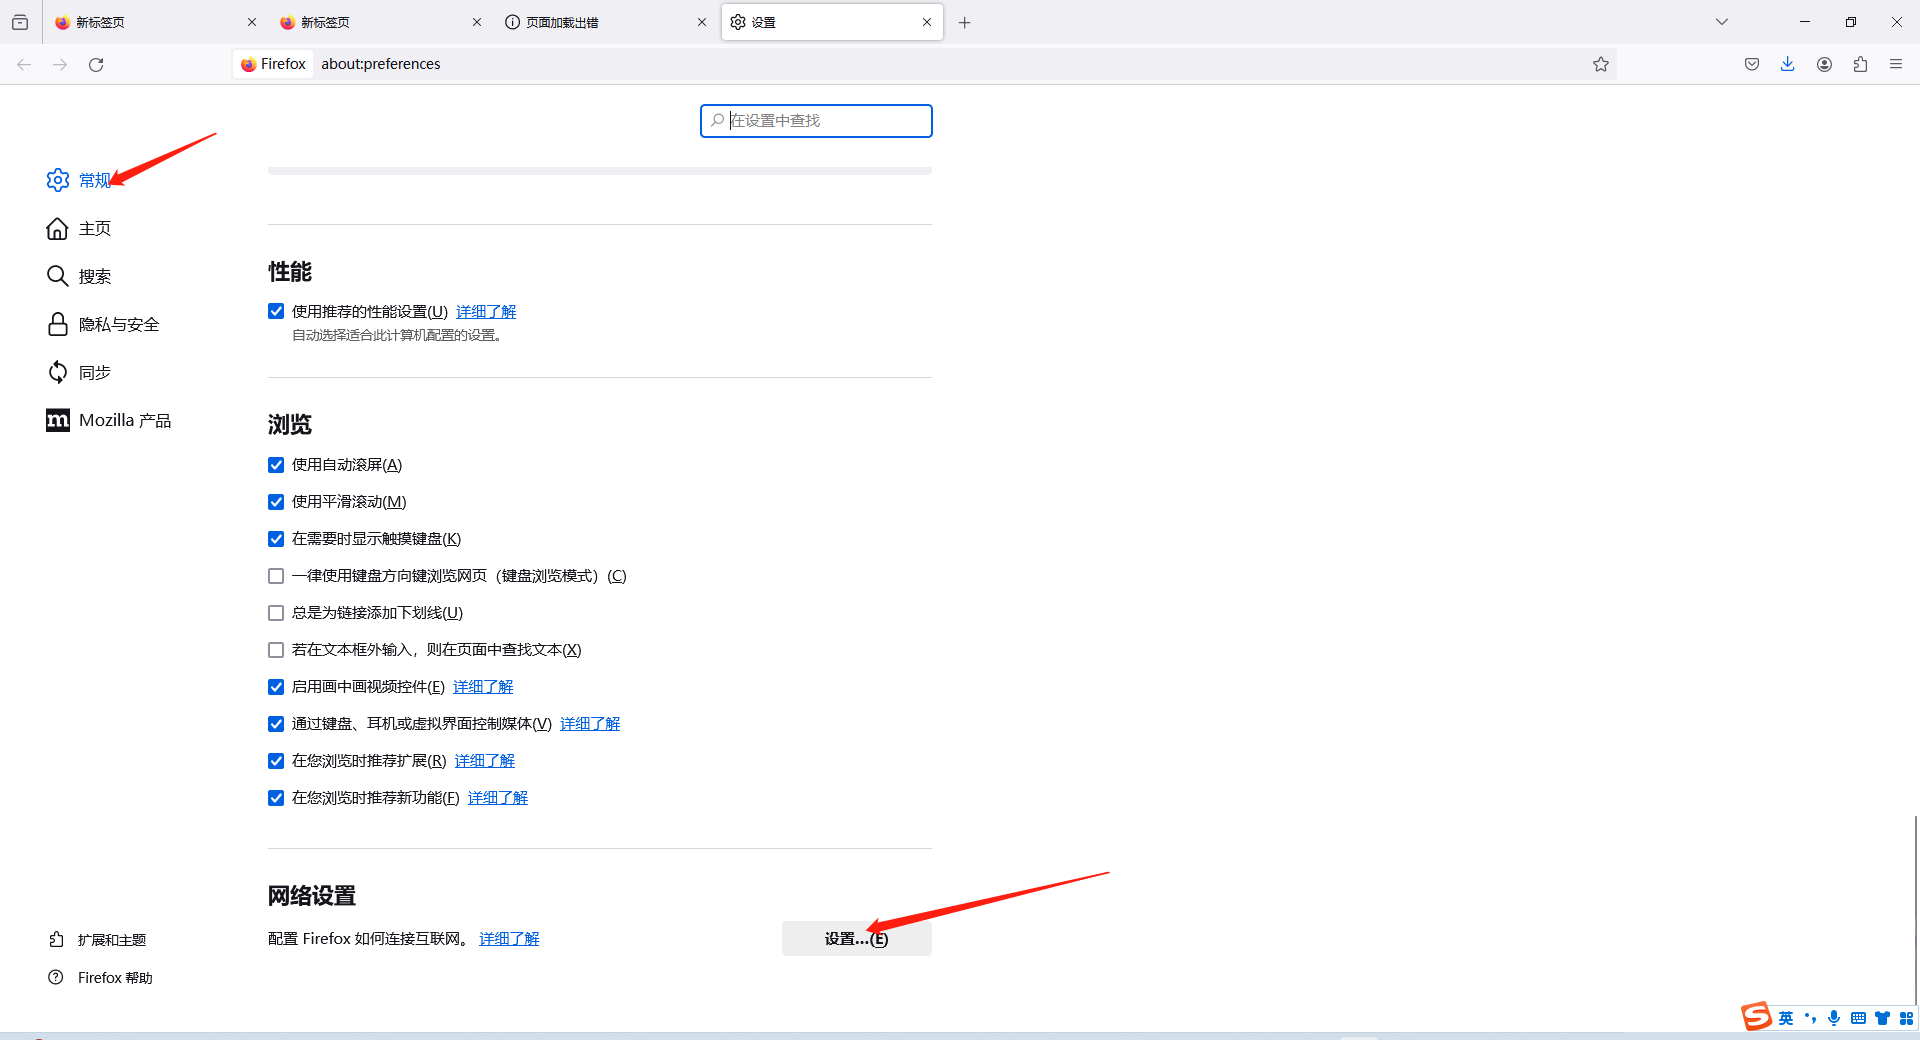1920x1040 pixels.
Task: Click the 设置 network settings button
Action: click(856, 938)
